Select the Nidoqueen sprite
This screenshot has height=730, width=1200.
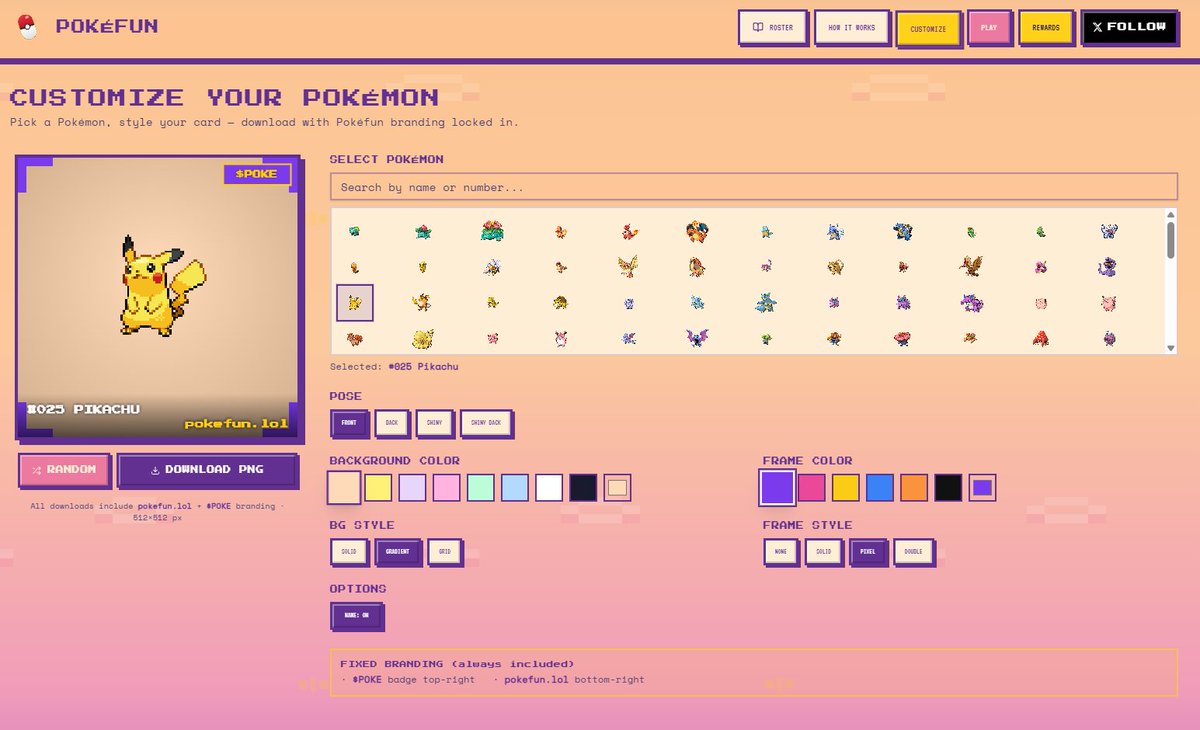pyautogui.click(x=766, y=302)
